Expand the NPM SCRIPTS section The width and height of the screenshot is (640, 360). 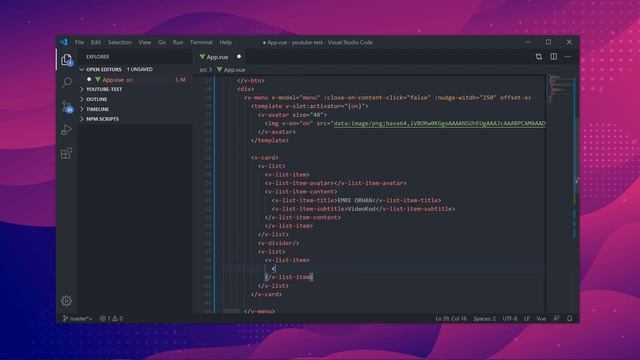coord(102,119)
